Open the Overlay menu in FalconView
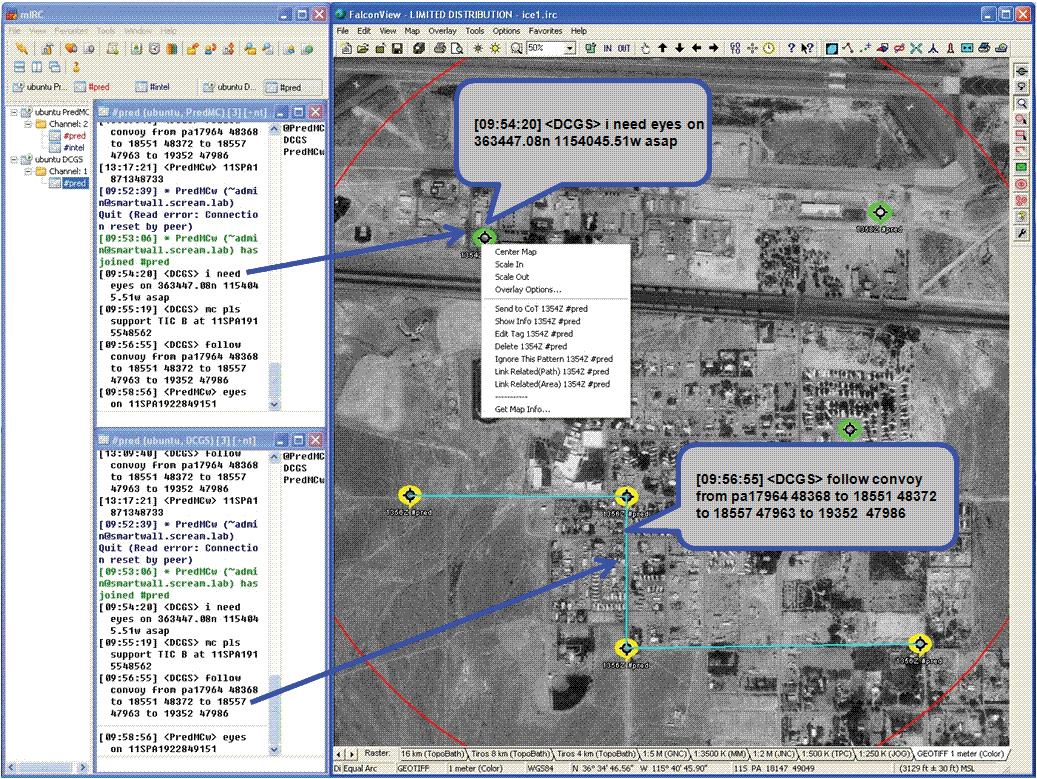The width and height of the screenshot is (1037, 779). [442, 30]
